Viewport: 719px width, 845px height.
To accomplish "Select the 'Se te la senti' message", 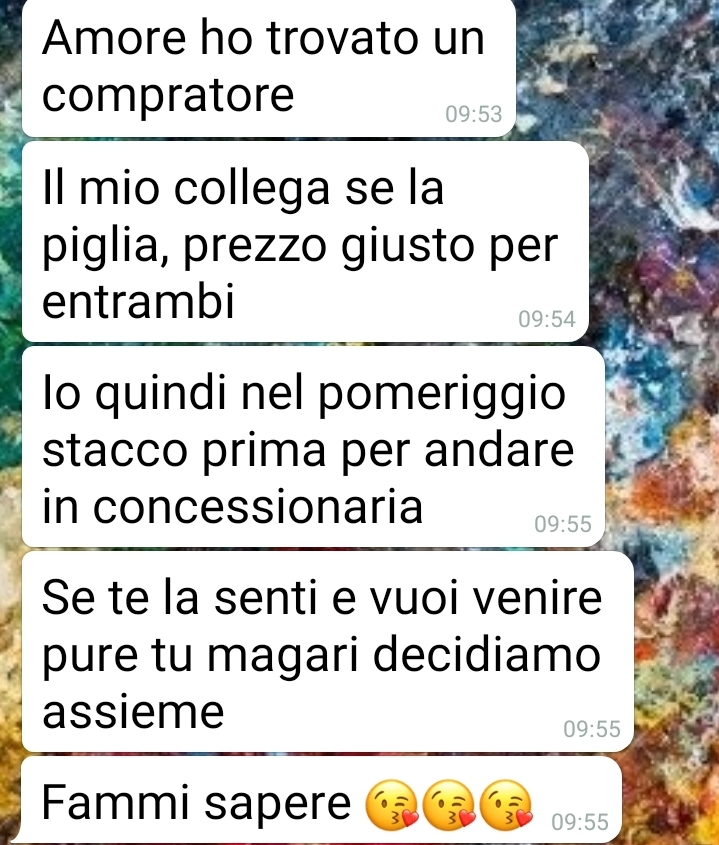I will pyautogui.click(x=328, y=651).
